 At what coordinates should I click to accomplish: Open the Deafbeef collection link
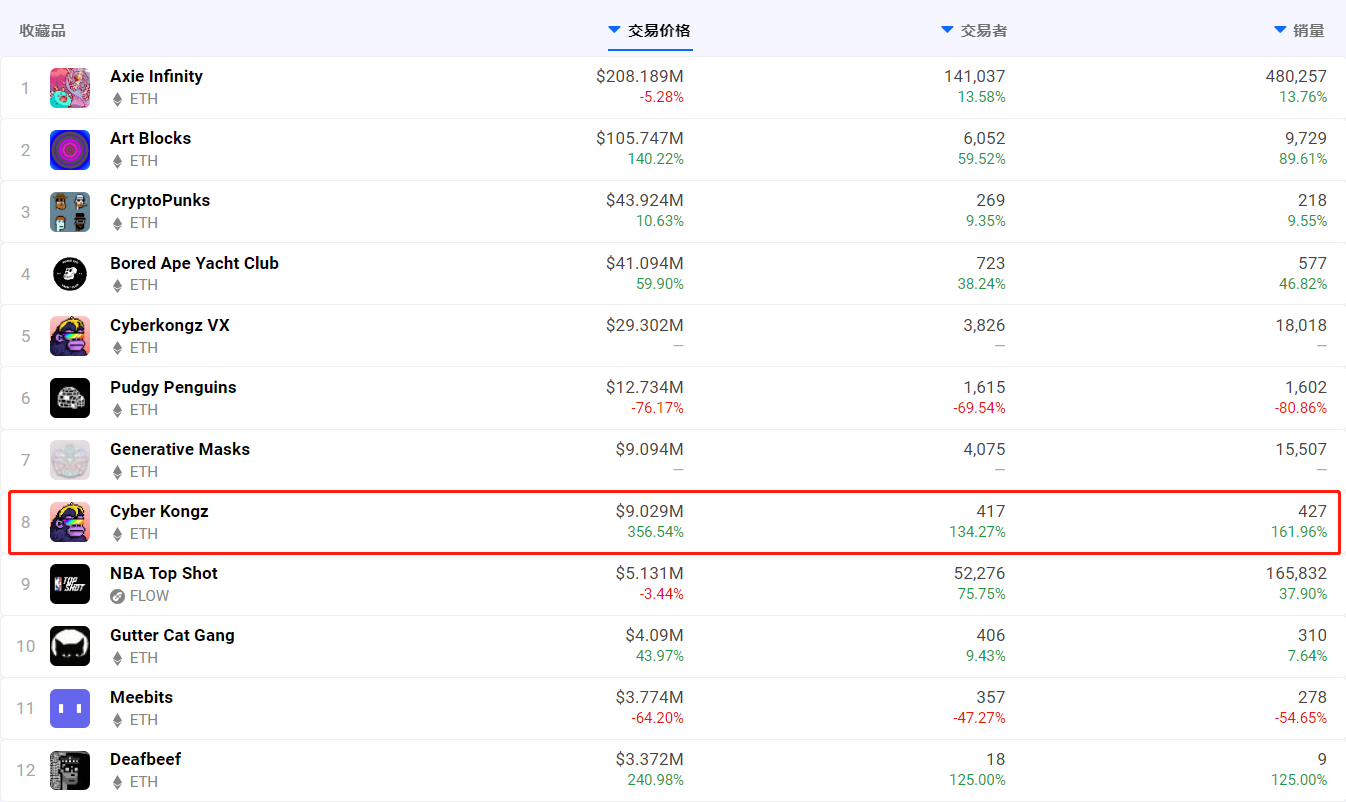point(145,759)
